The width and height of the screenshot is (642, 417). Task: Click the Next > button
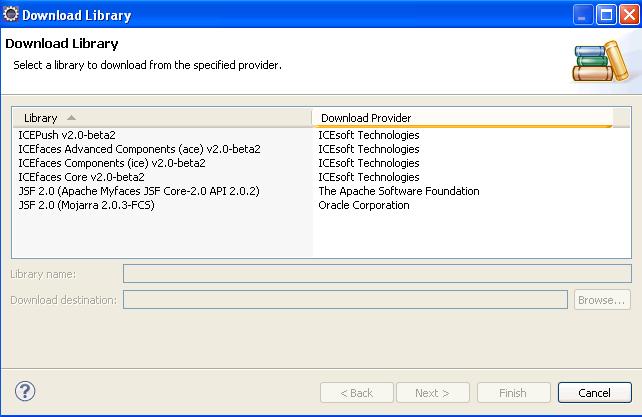tap(433, 393)
